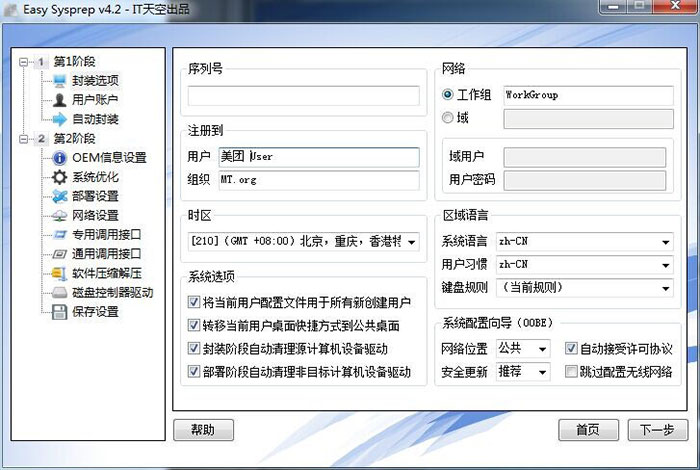Click the stage 1 number icon

point(41,62)
